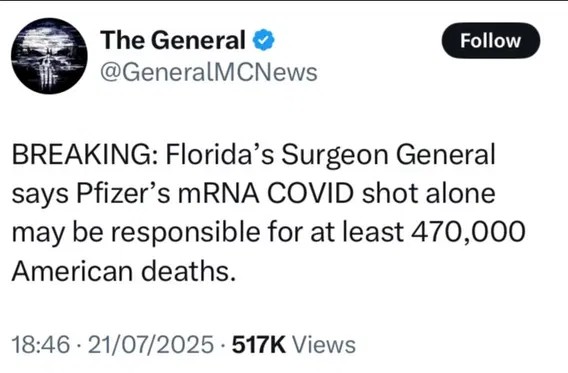Click the words shot alone
Viewport: 568px width, 373px height.
429,193
